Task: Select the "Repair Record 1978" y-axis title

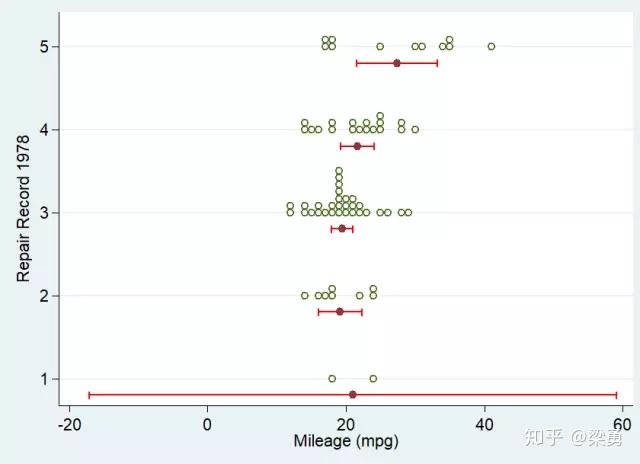Action: [x=23, y=212]
